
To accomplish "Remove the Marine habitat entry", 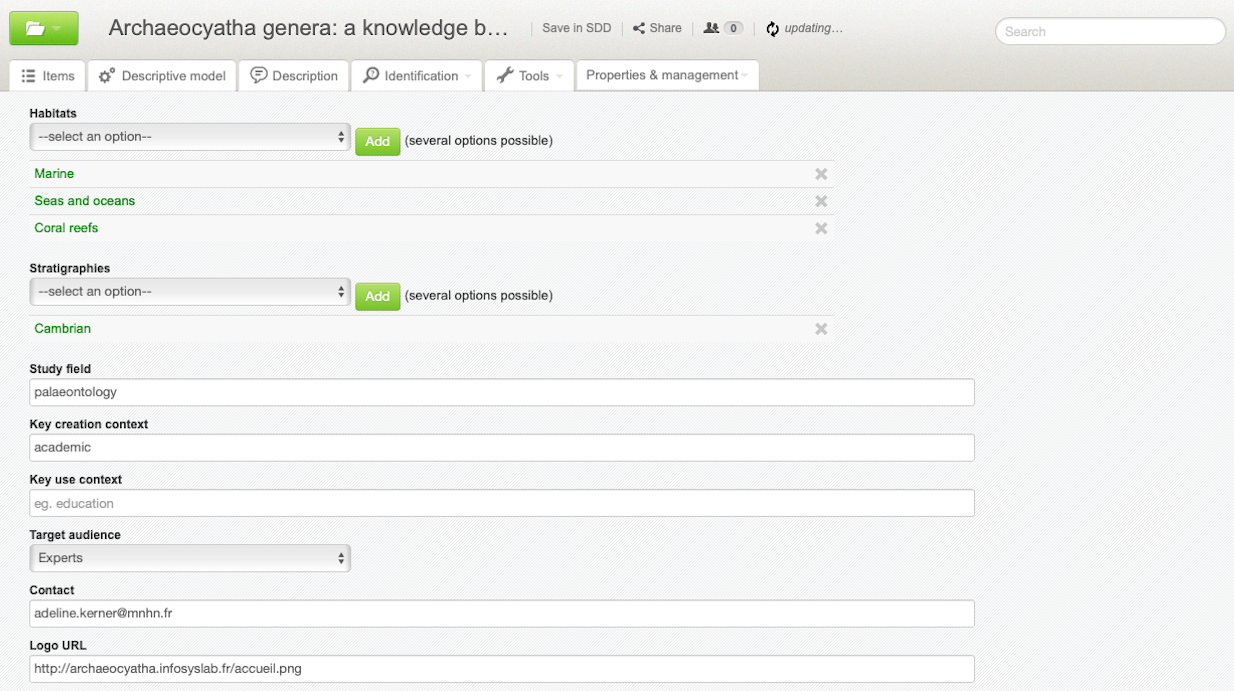I will (x=821, y=174).
